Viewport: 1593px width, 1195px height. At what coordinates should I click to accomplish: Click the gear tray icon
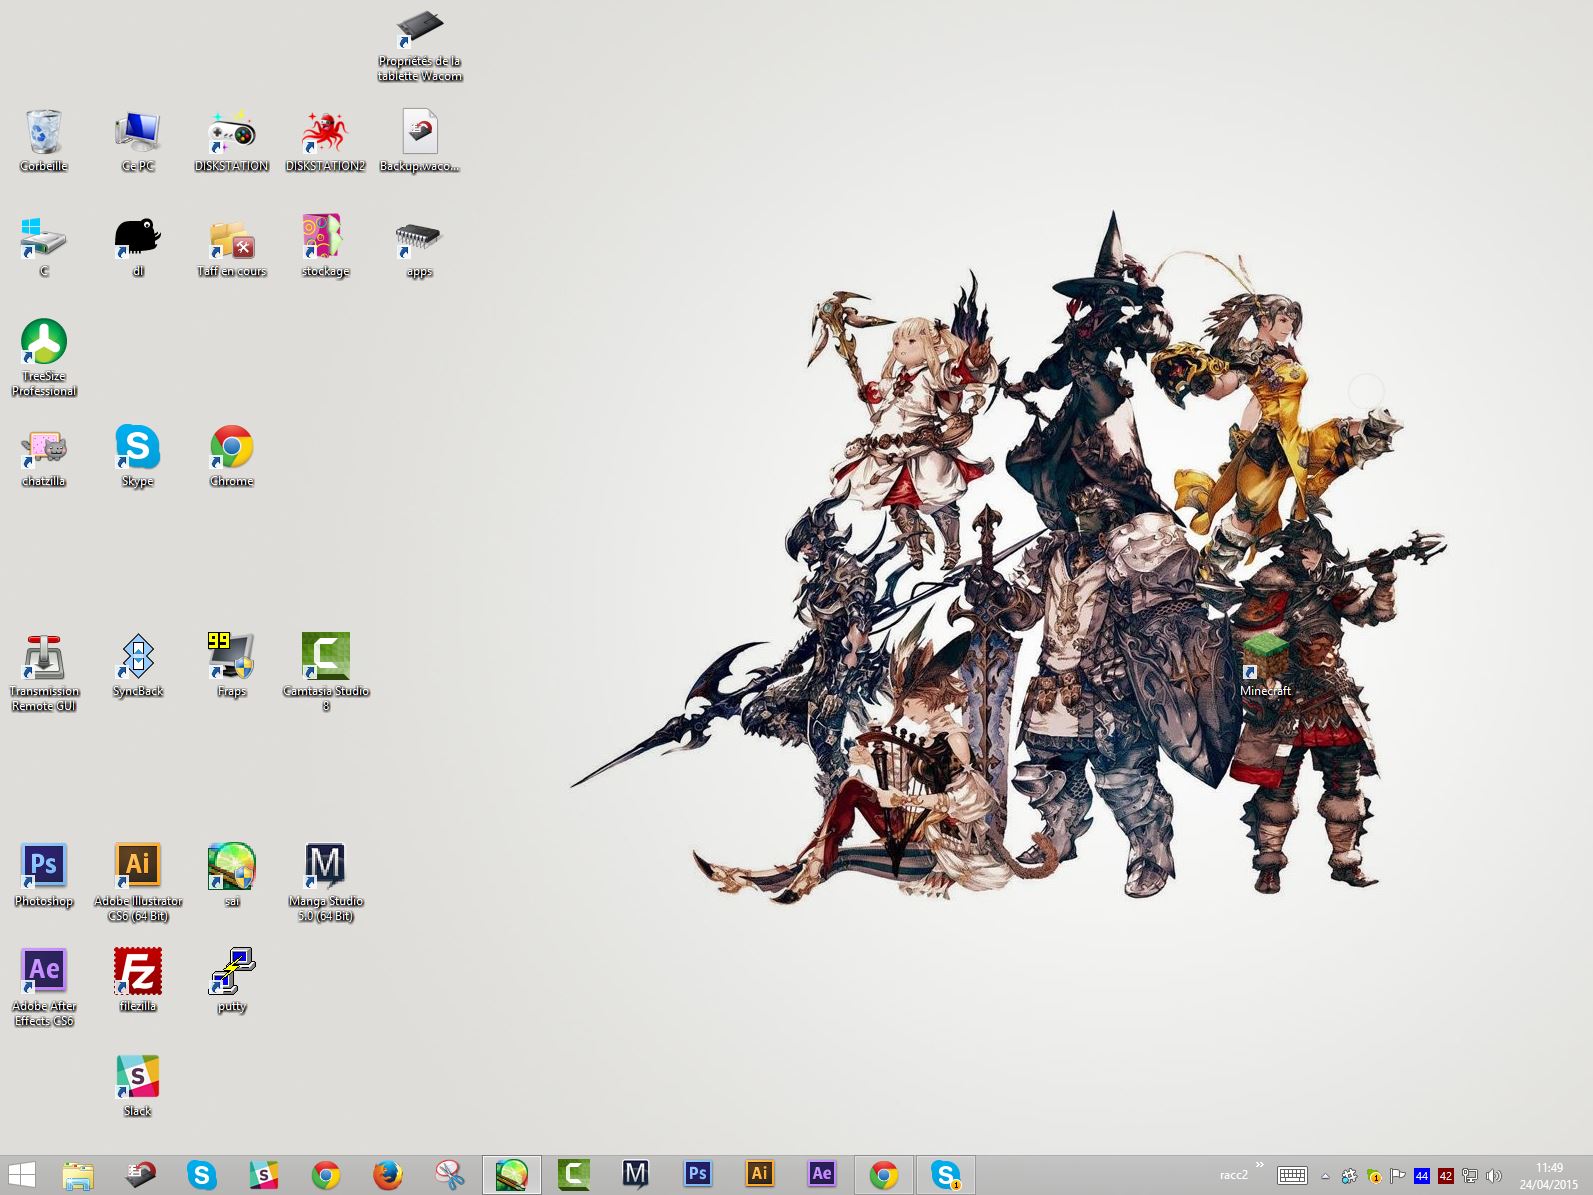click(x=1349, y=1176)
